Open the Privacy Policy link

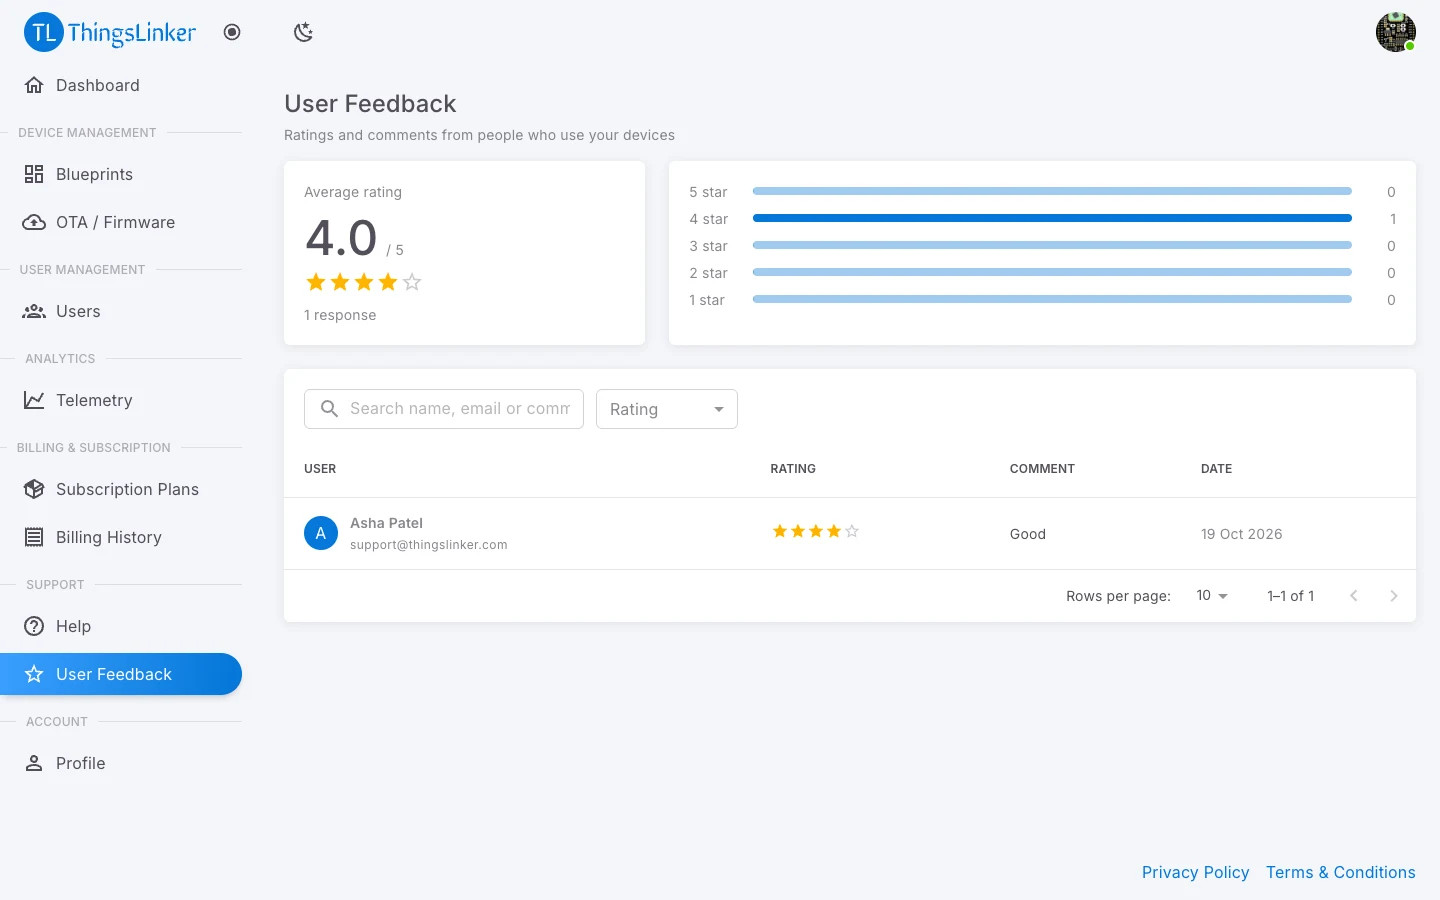coord(1195,872)
